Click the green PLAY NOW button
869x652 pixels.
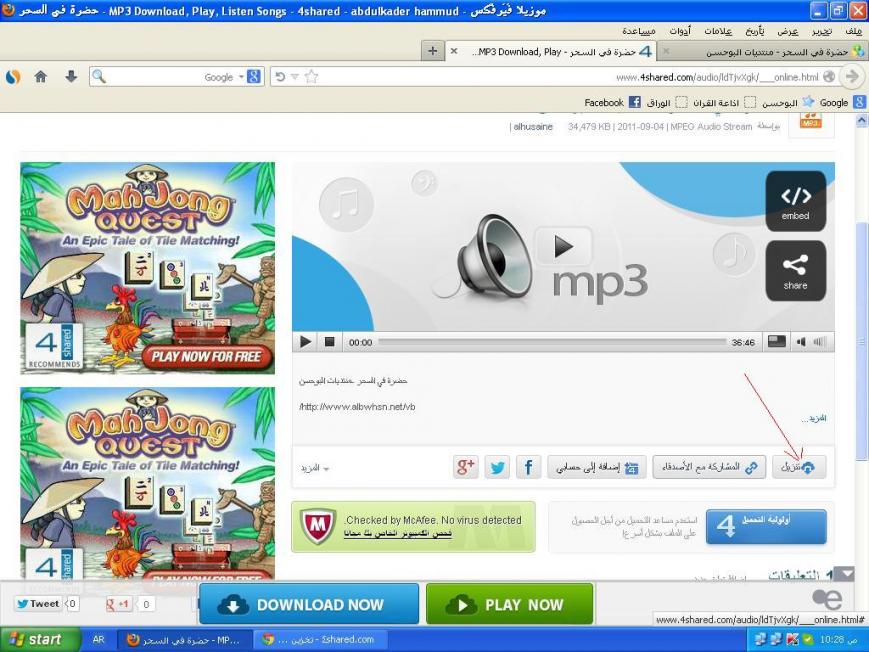pyautogui.click(x=509, y=604)
